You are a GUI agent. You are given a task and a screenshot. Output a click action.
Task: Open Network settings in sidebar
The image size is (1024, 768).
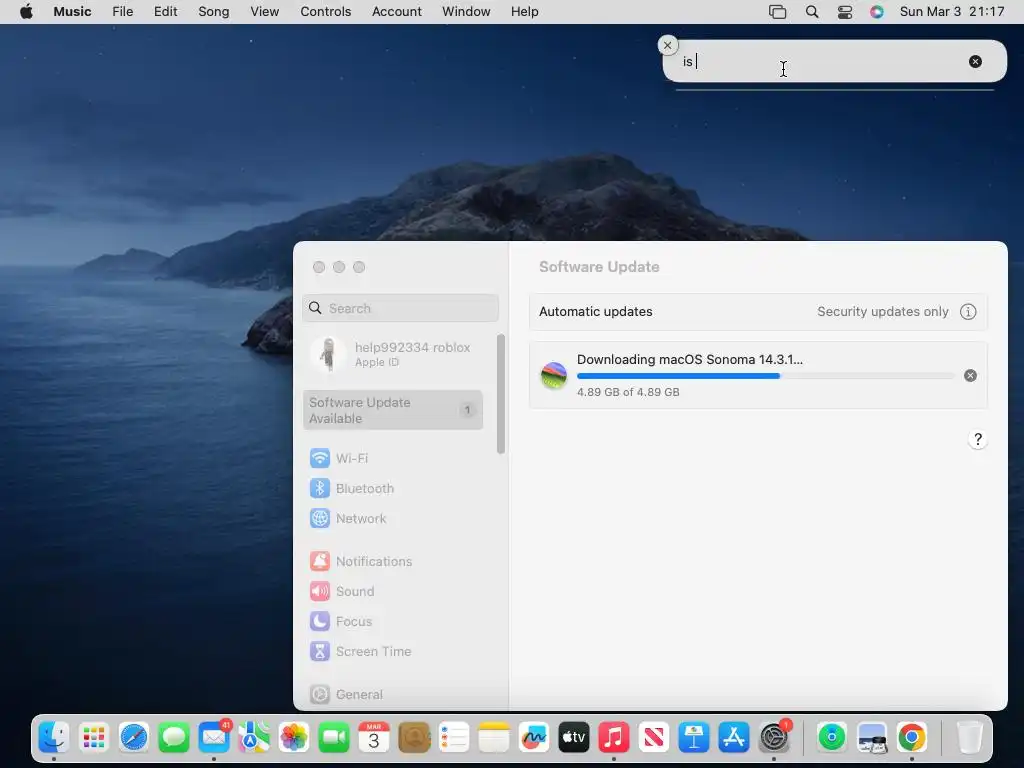(347, 519)
